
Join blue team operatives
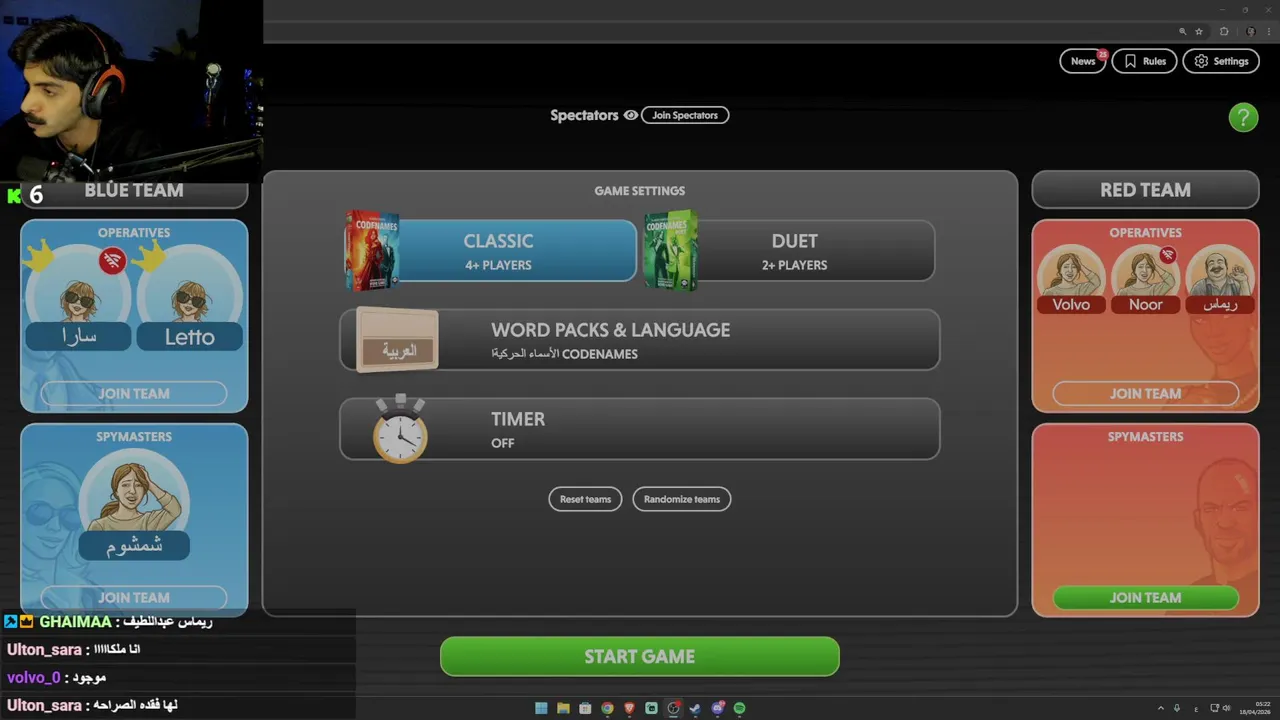click(x=134, y=393)
